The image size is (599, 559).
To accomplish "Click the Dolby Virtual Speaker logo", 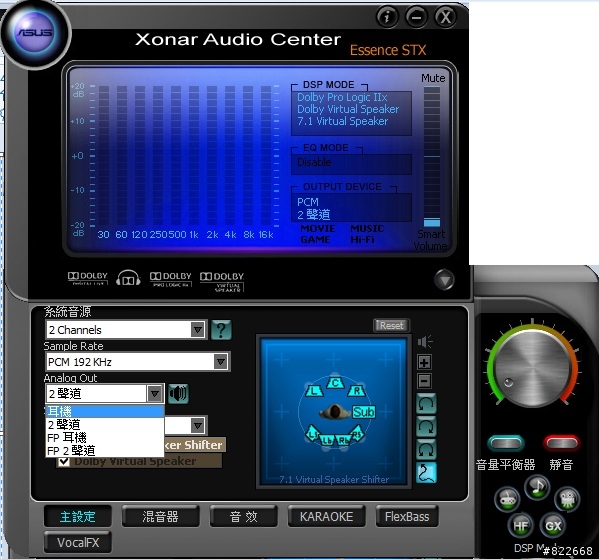I will tap(222, 282).
